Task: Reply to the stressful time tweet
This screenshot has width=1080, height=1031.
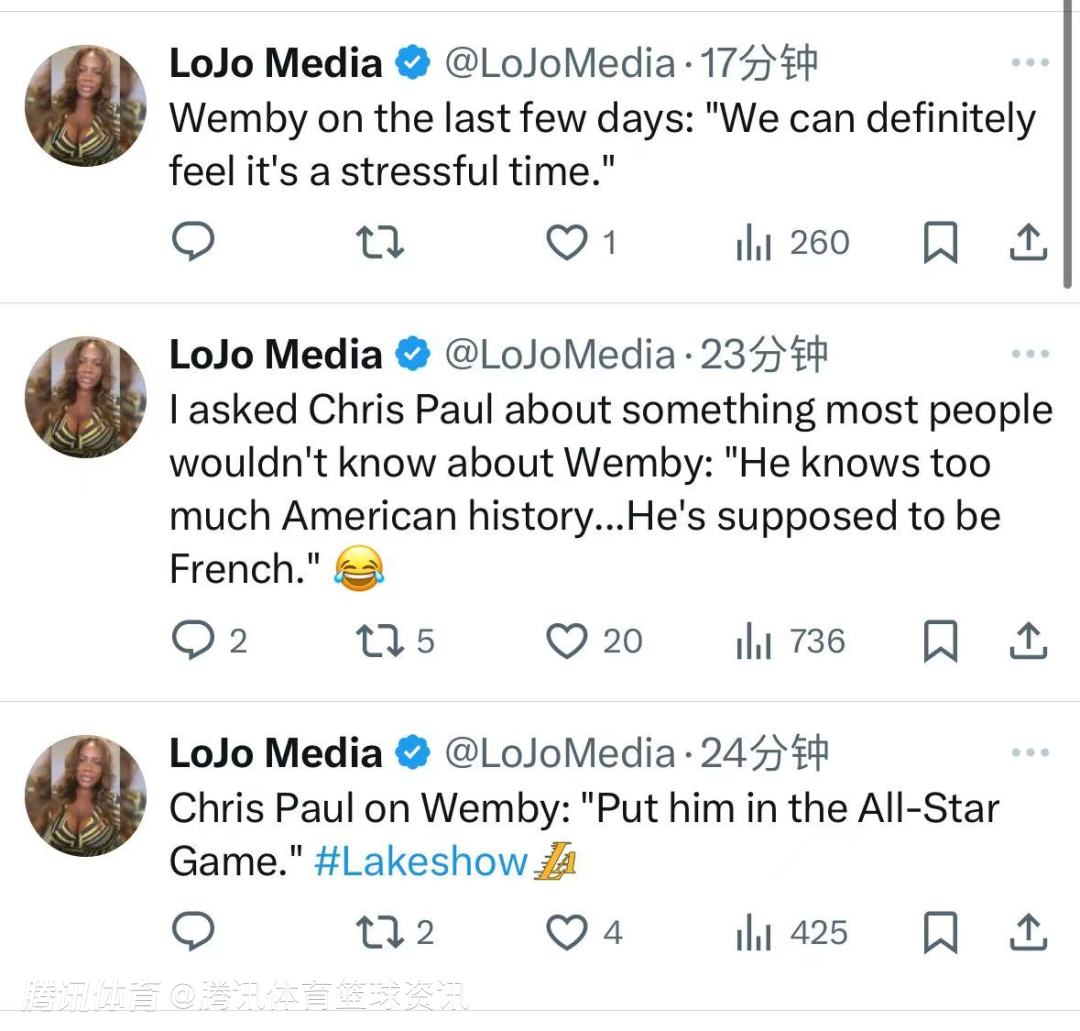Action: pos(193,242)
